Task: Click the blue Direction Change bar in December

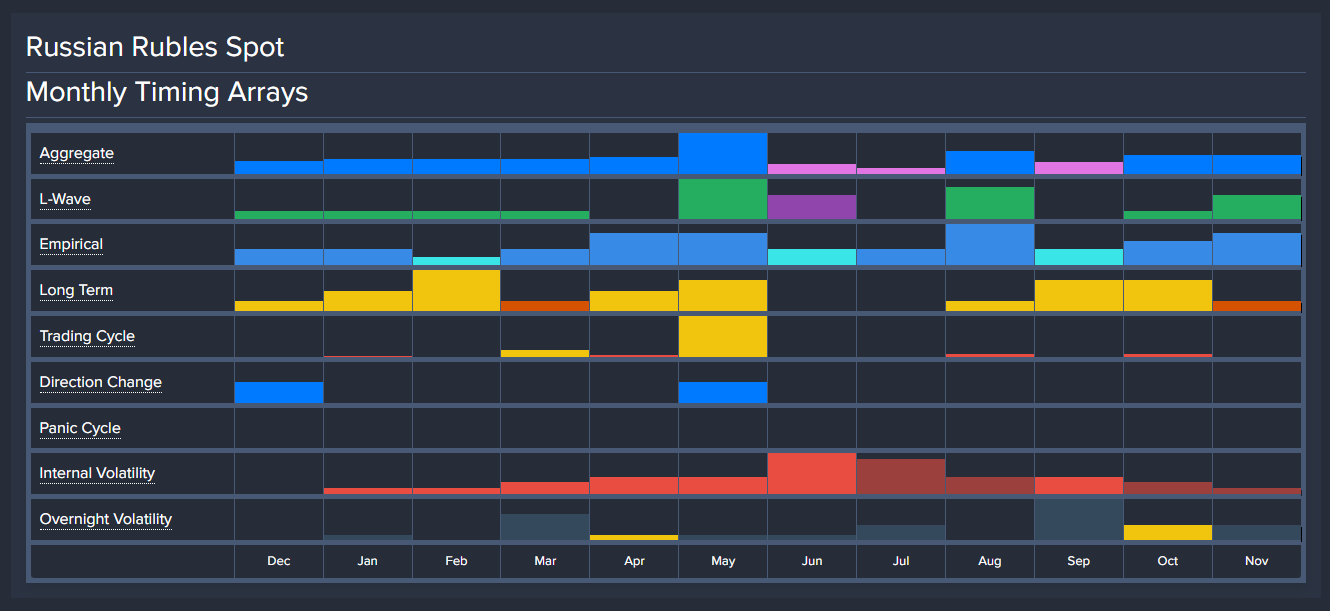Action: tap(279, 392)
